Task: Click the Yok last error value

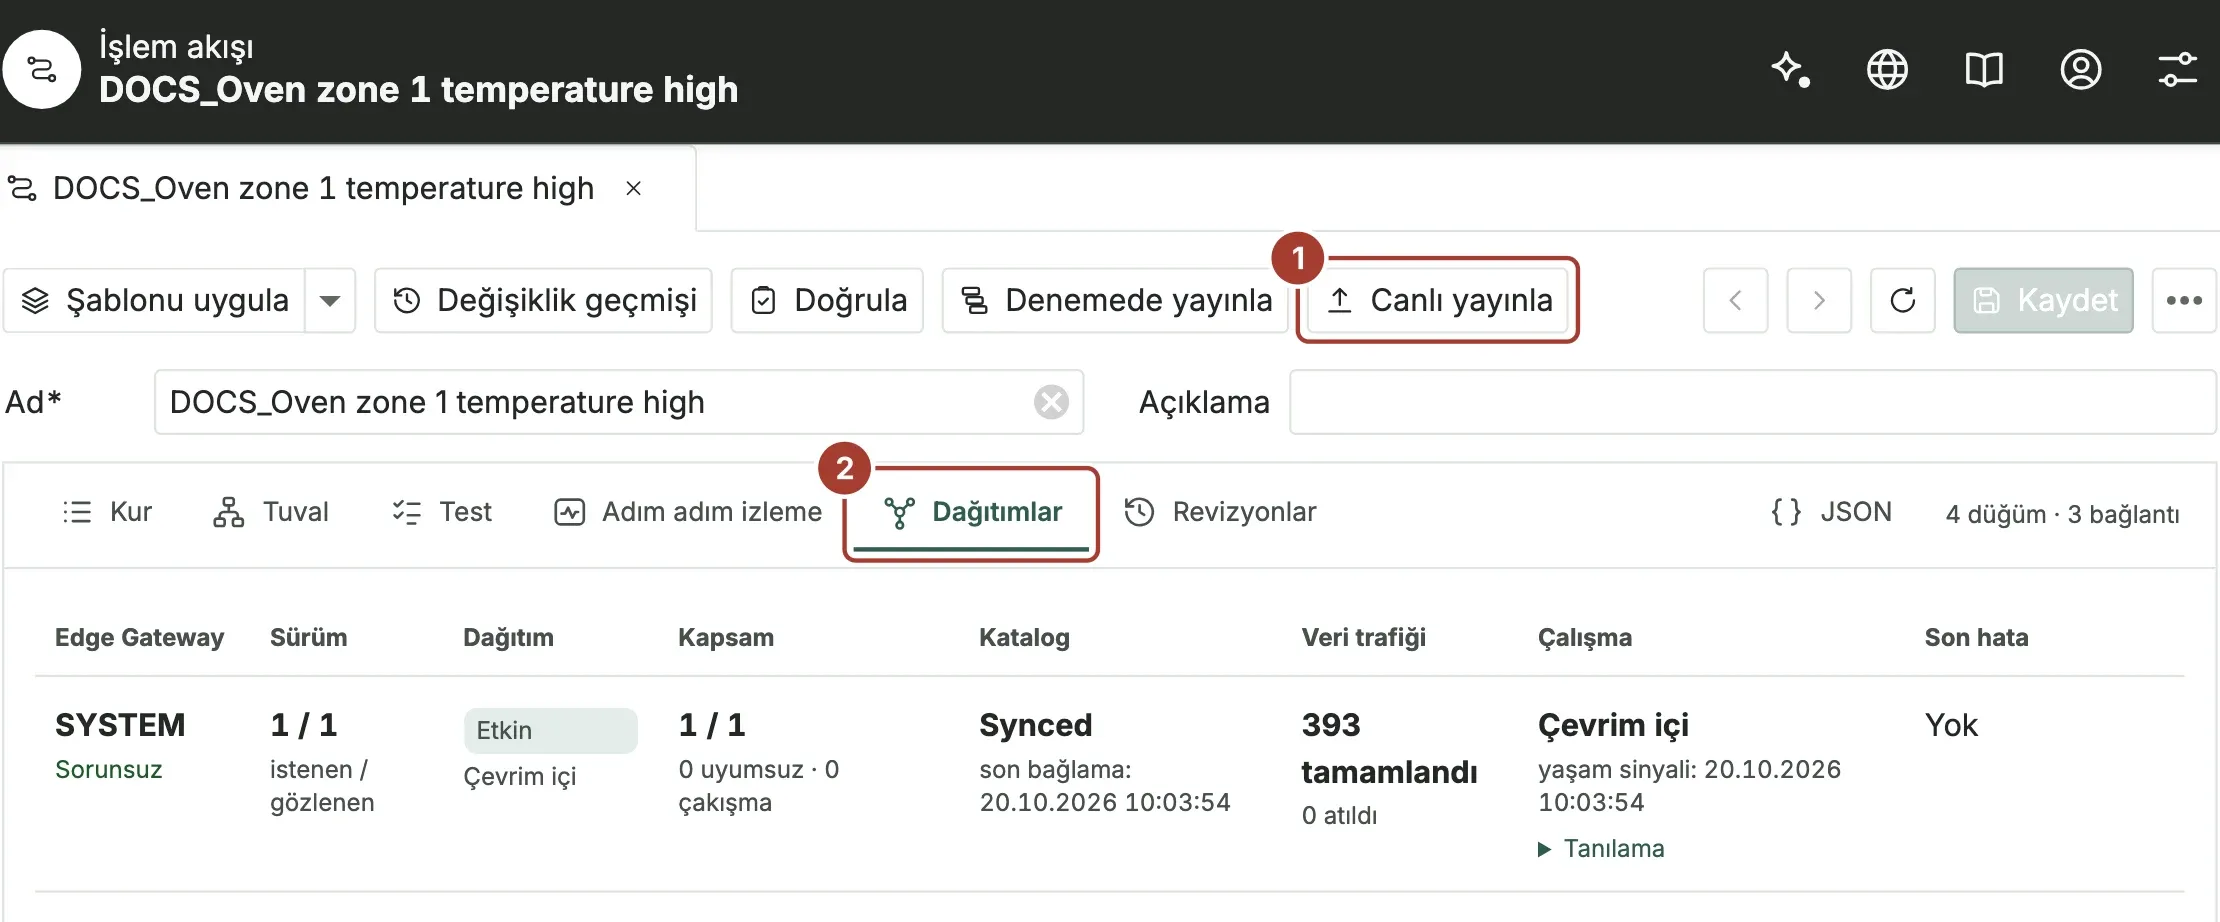Action: coord(1951,725)
